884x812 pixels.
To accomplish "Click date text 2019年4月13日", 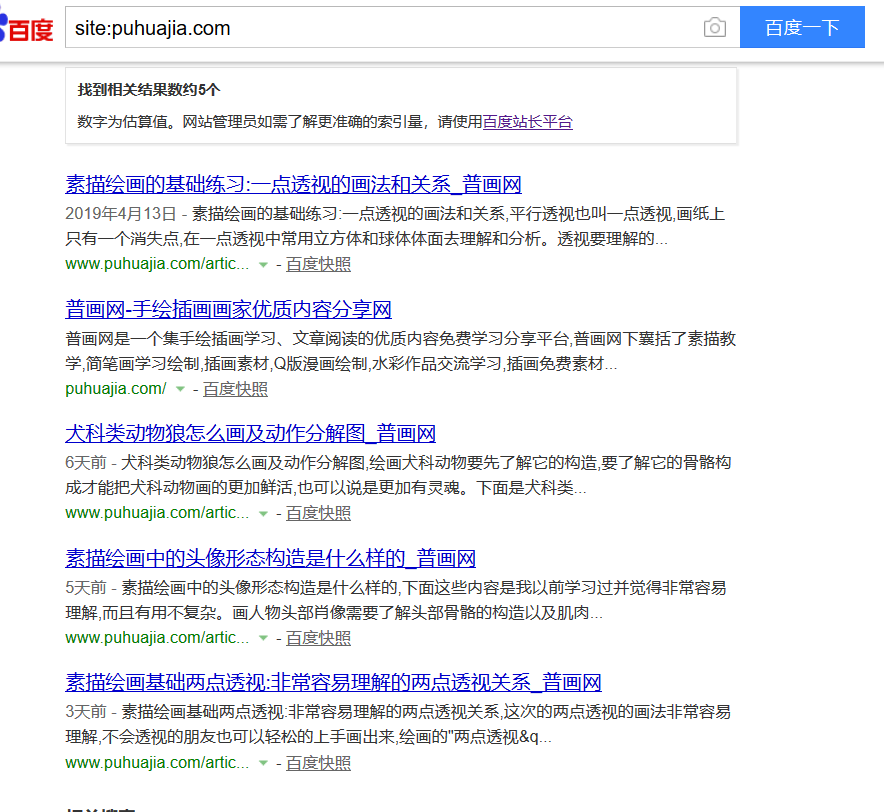I will pos(121,214).
